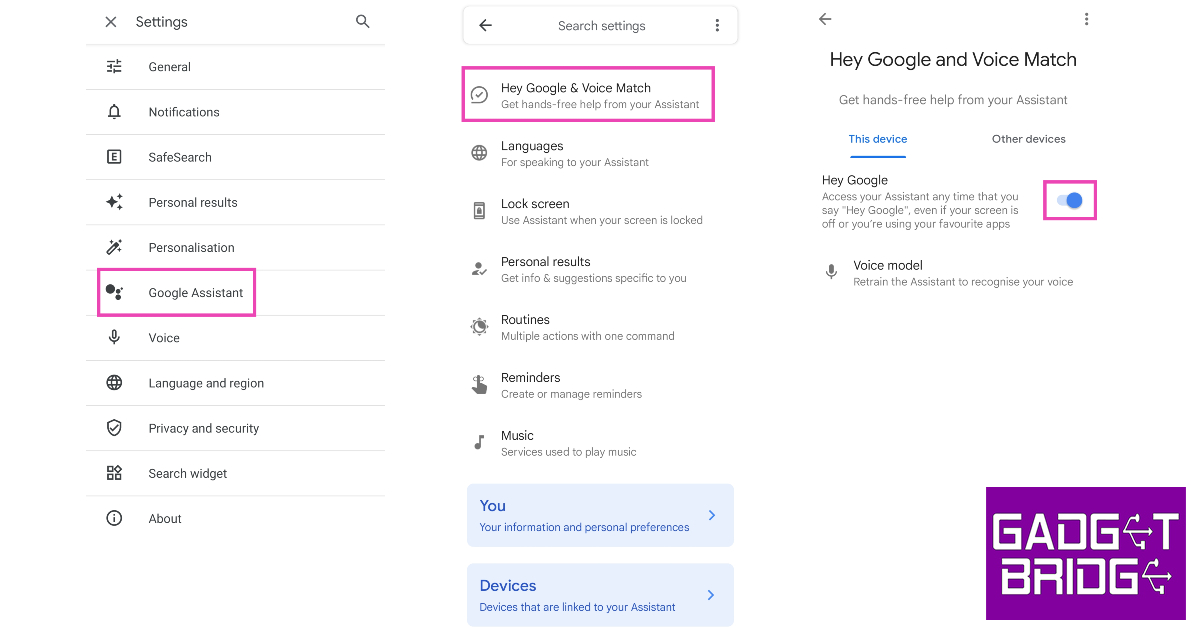Tap the Voice microphone icon

tap(114, 338)
